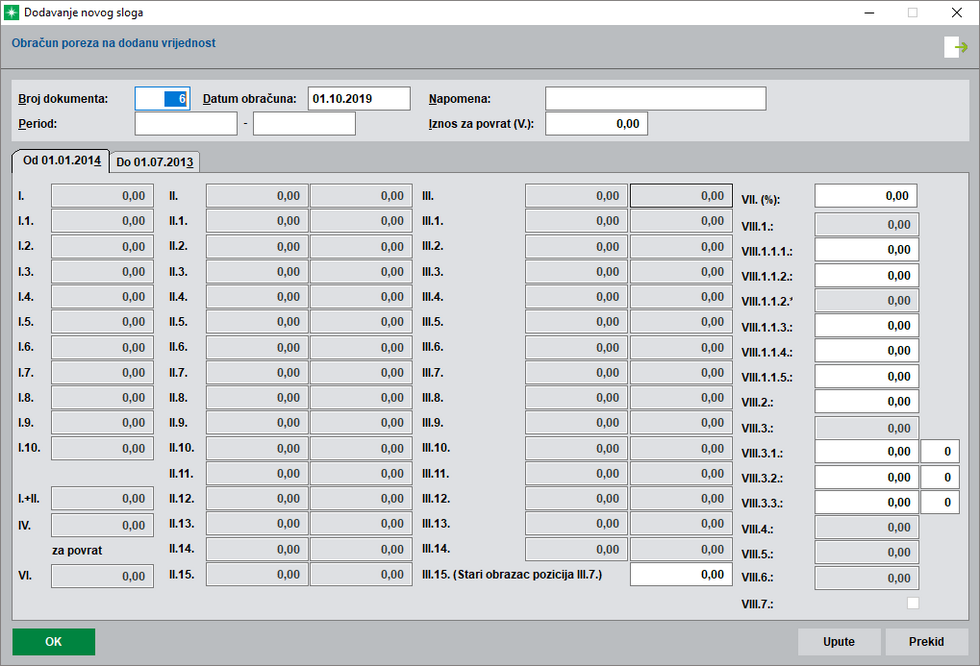
Task: Click the VII. (%) percentage field
Action: (x=865, y=196)
